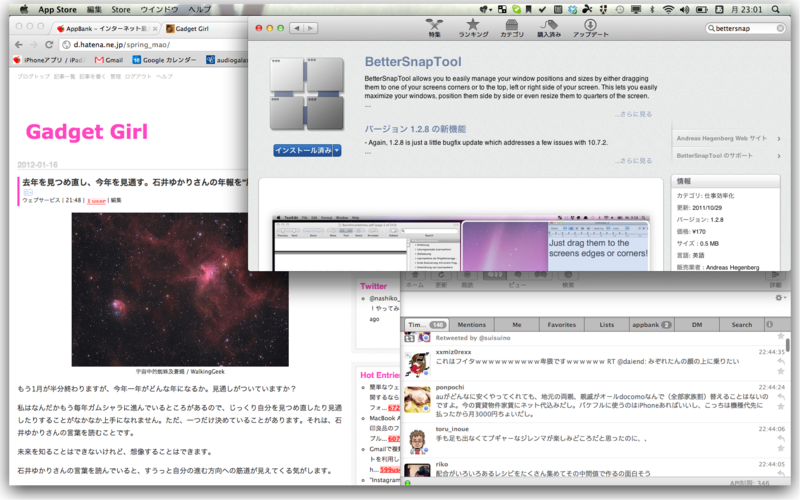This screenshot has height=500, width=800.
Task: Select the Favorites tab in Twitter client
Action: (x=561, y=324)
